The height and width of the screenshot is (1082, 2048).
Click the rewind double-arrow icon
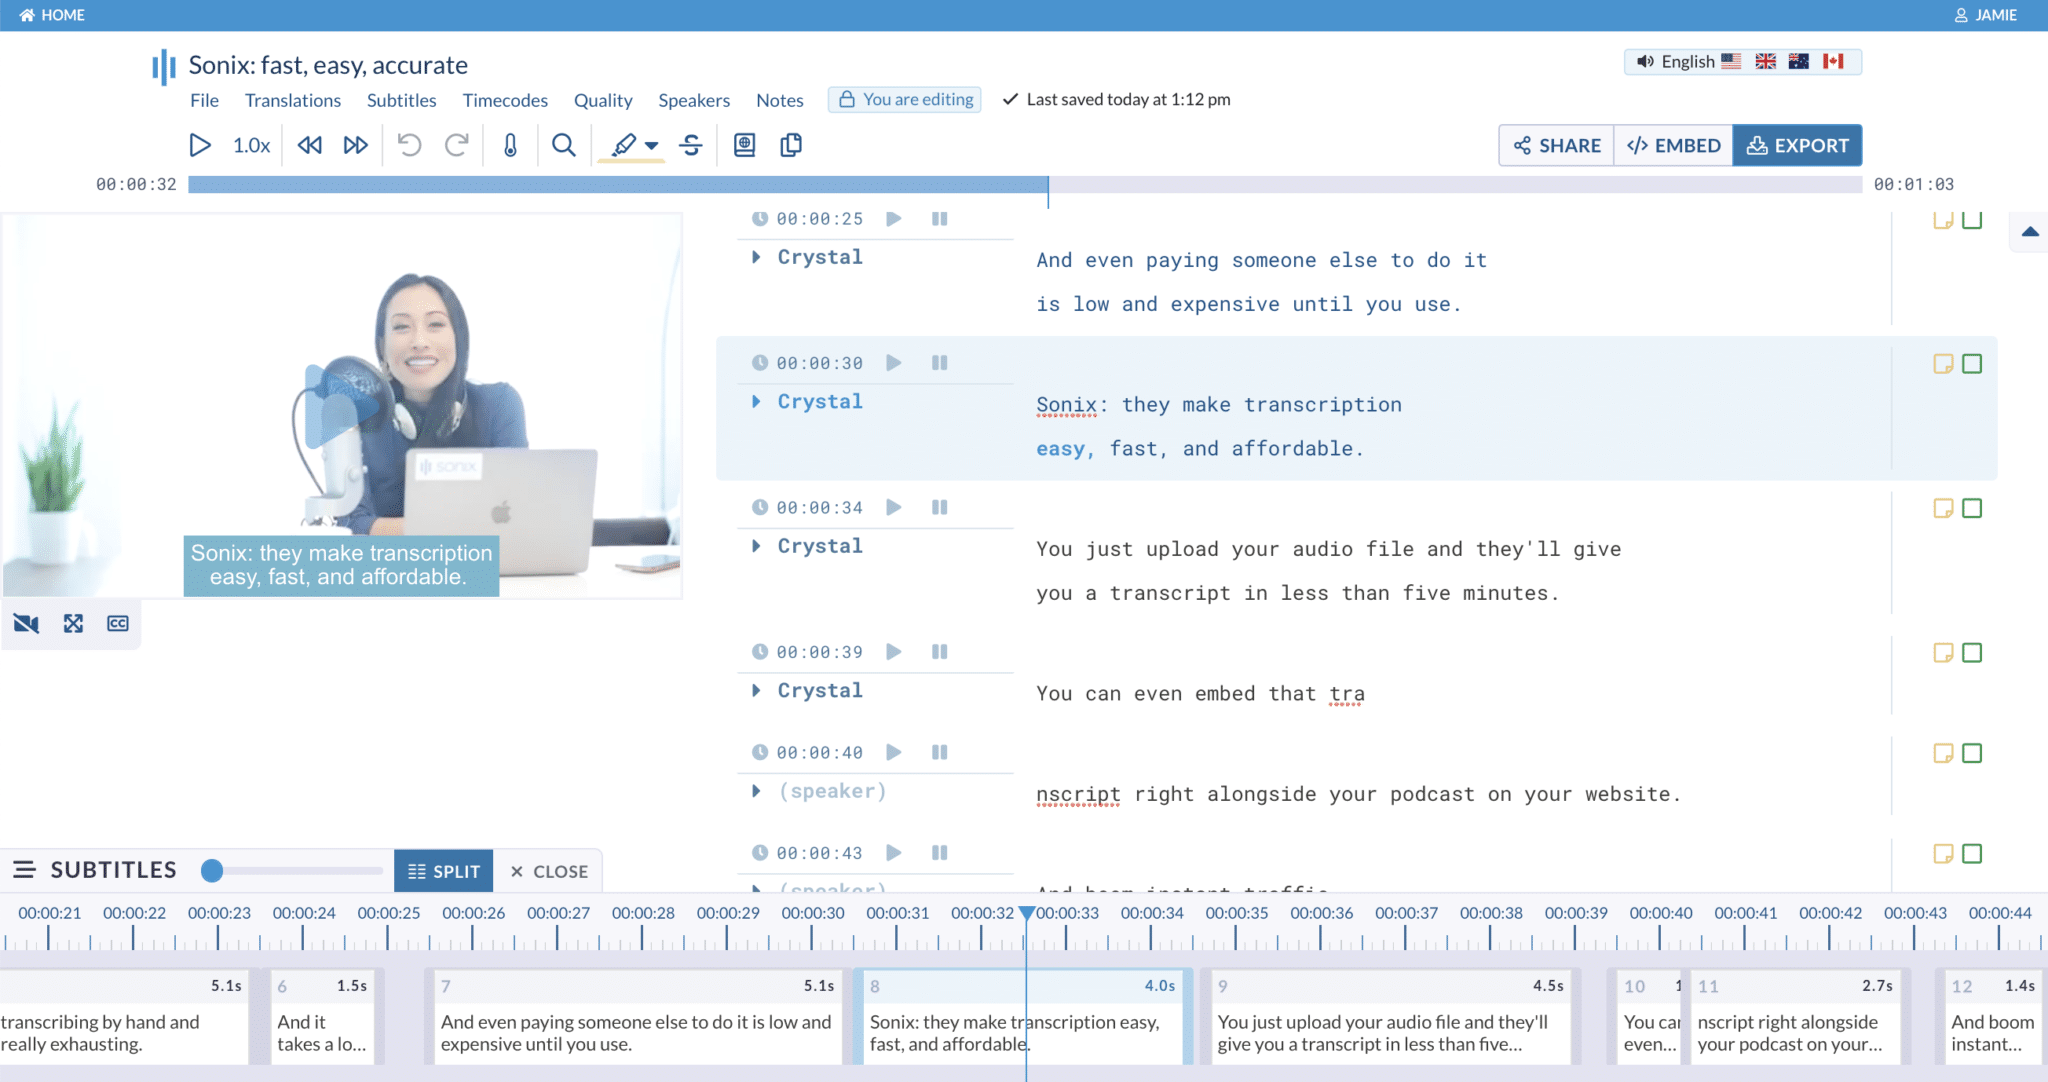click(310, 146)
